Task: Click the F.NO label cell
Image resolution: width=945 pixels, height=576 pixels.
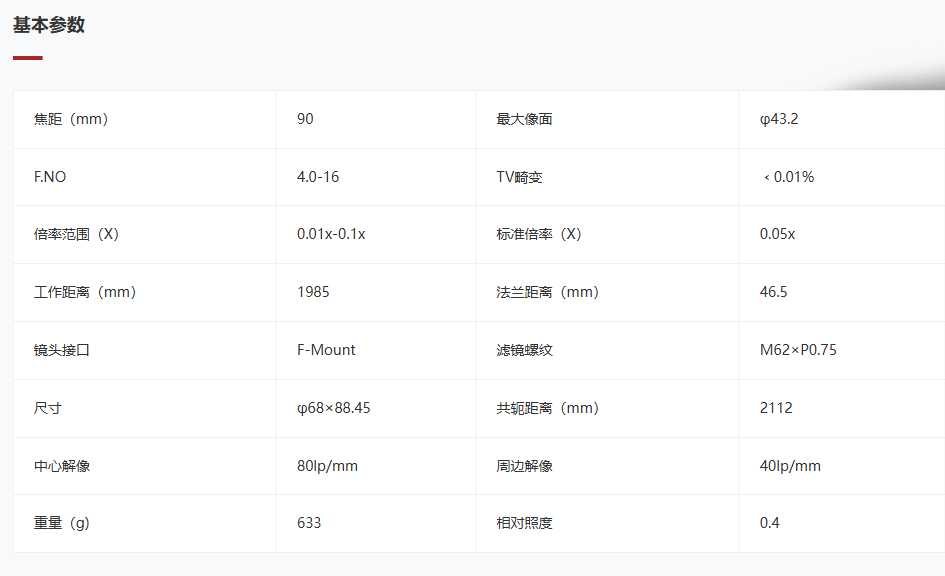Action: coord(145,177)
